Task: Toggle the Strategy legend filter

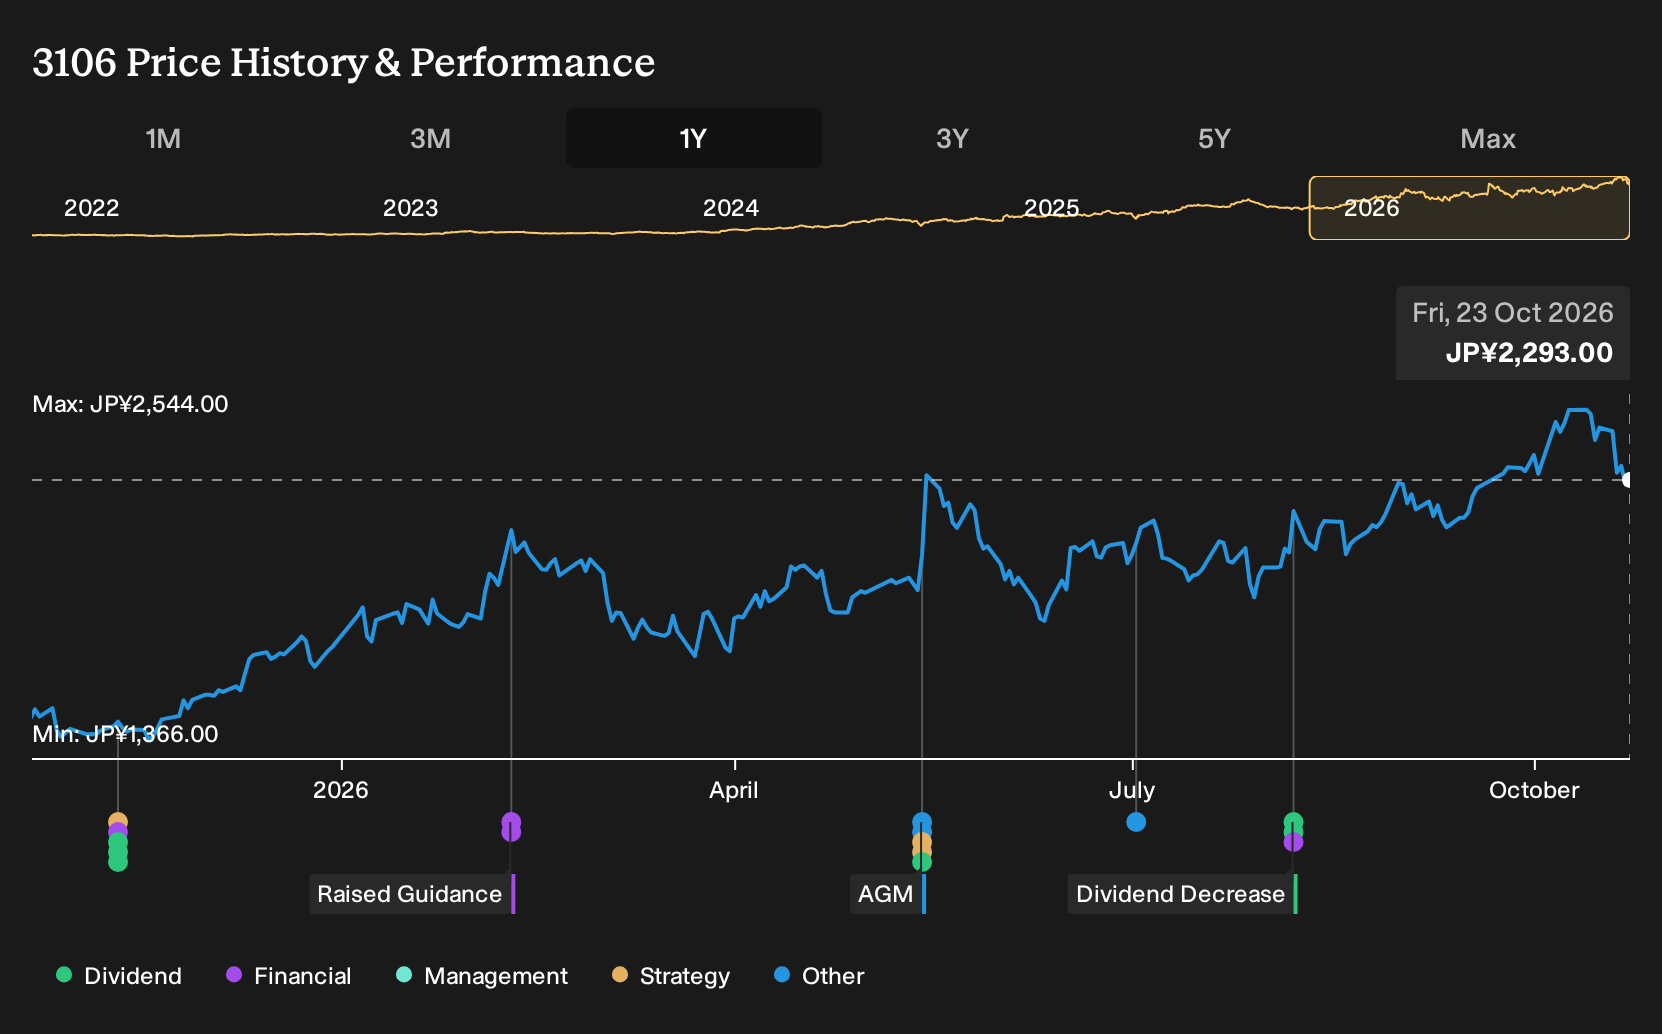Action: pos(671,976)
